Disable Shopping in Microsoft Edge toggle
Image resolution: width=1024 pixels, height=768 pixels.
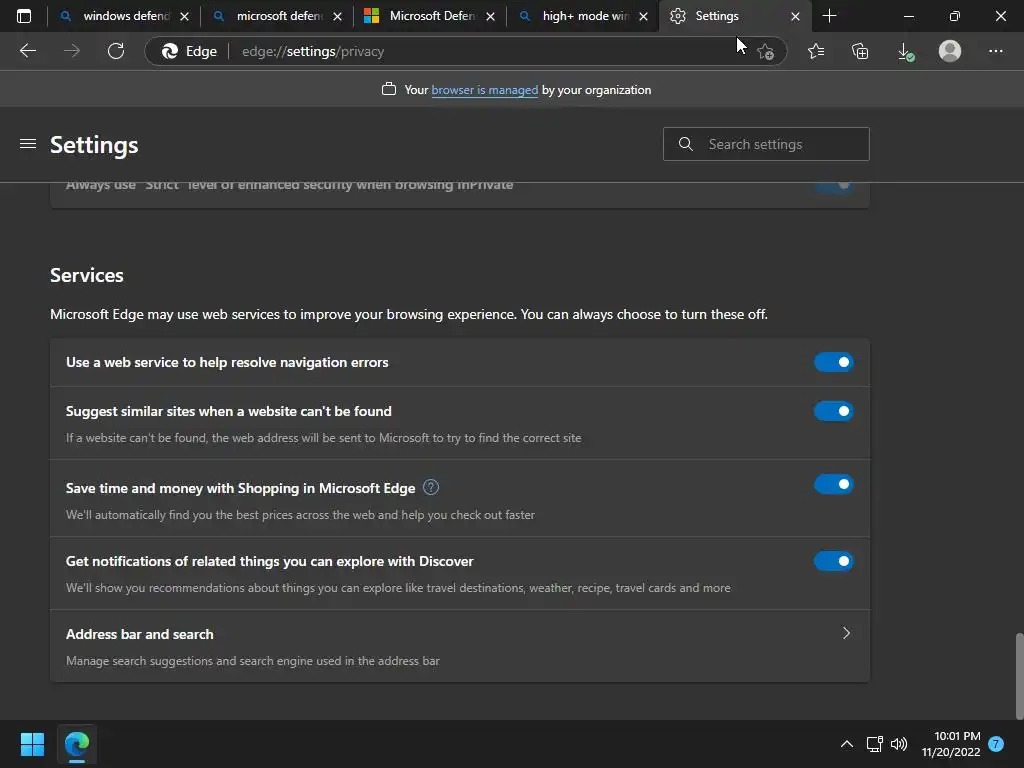tap(833, 484)
